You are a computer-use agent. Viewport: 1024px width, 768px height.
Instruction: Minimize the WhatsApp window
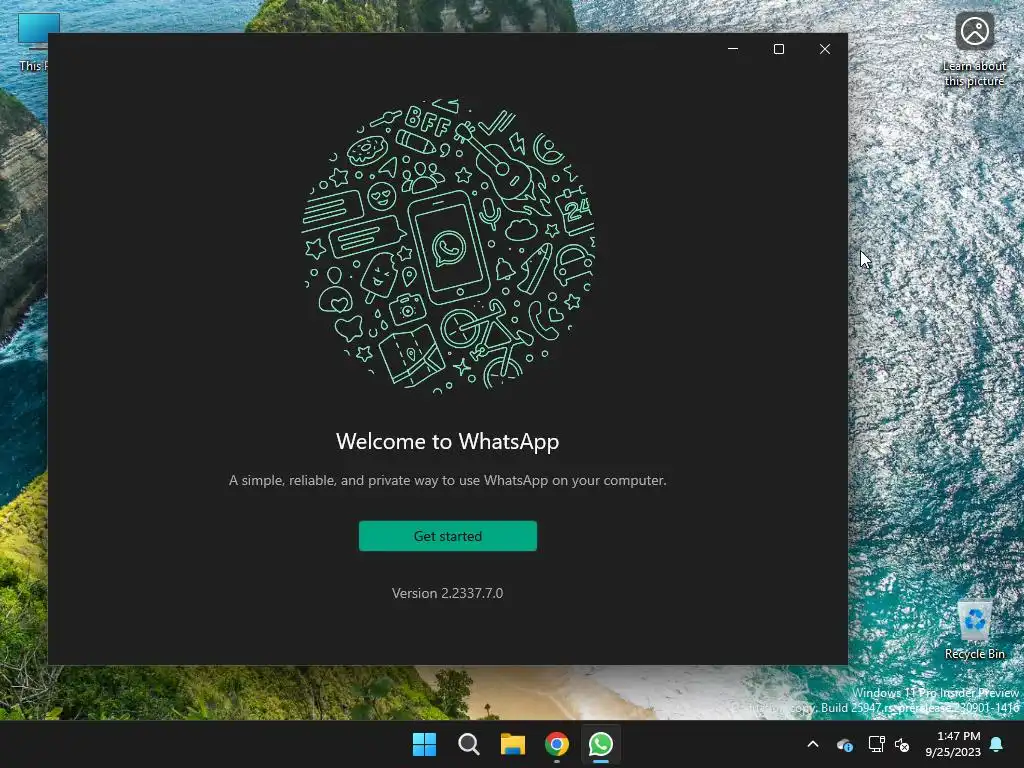pos(733,49)
